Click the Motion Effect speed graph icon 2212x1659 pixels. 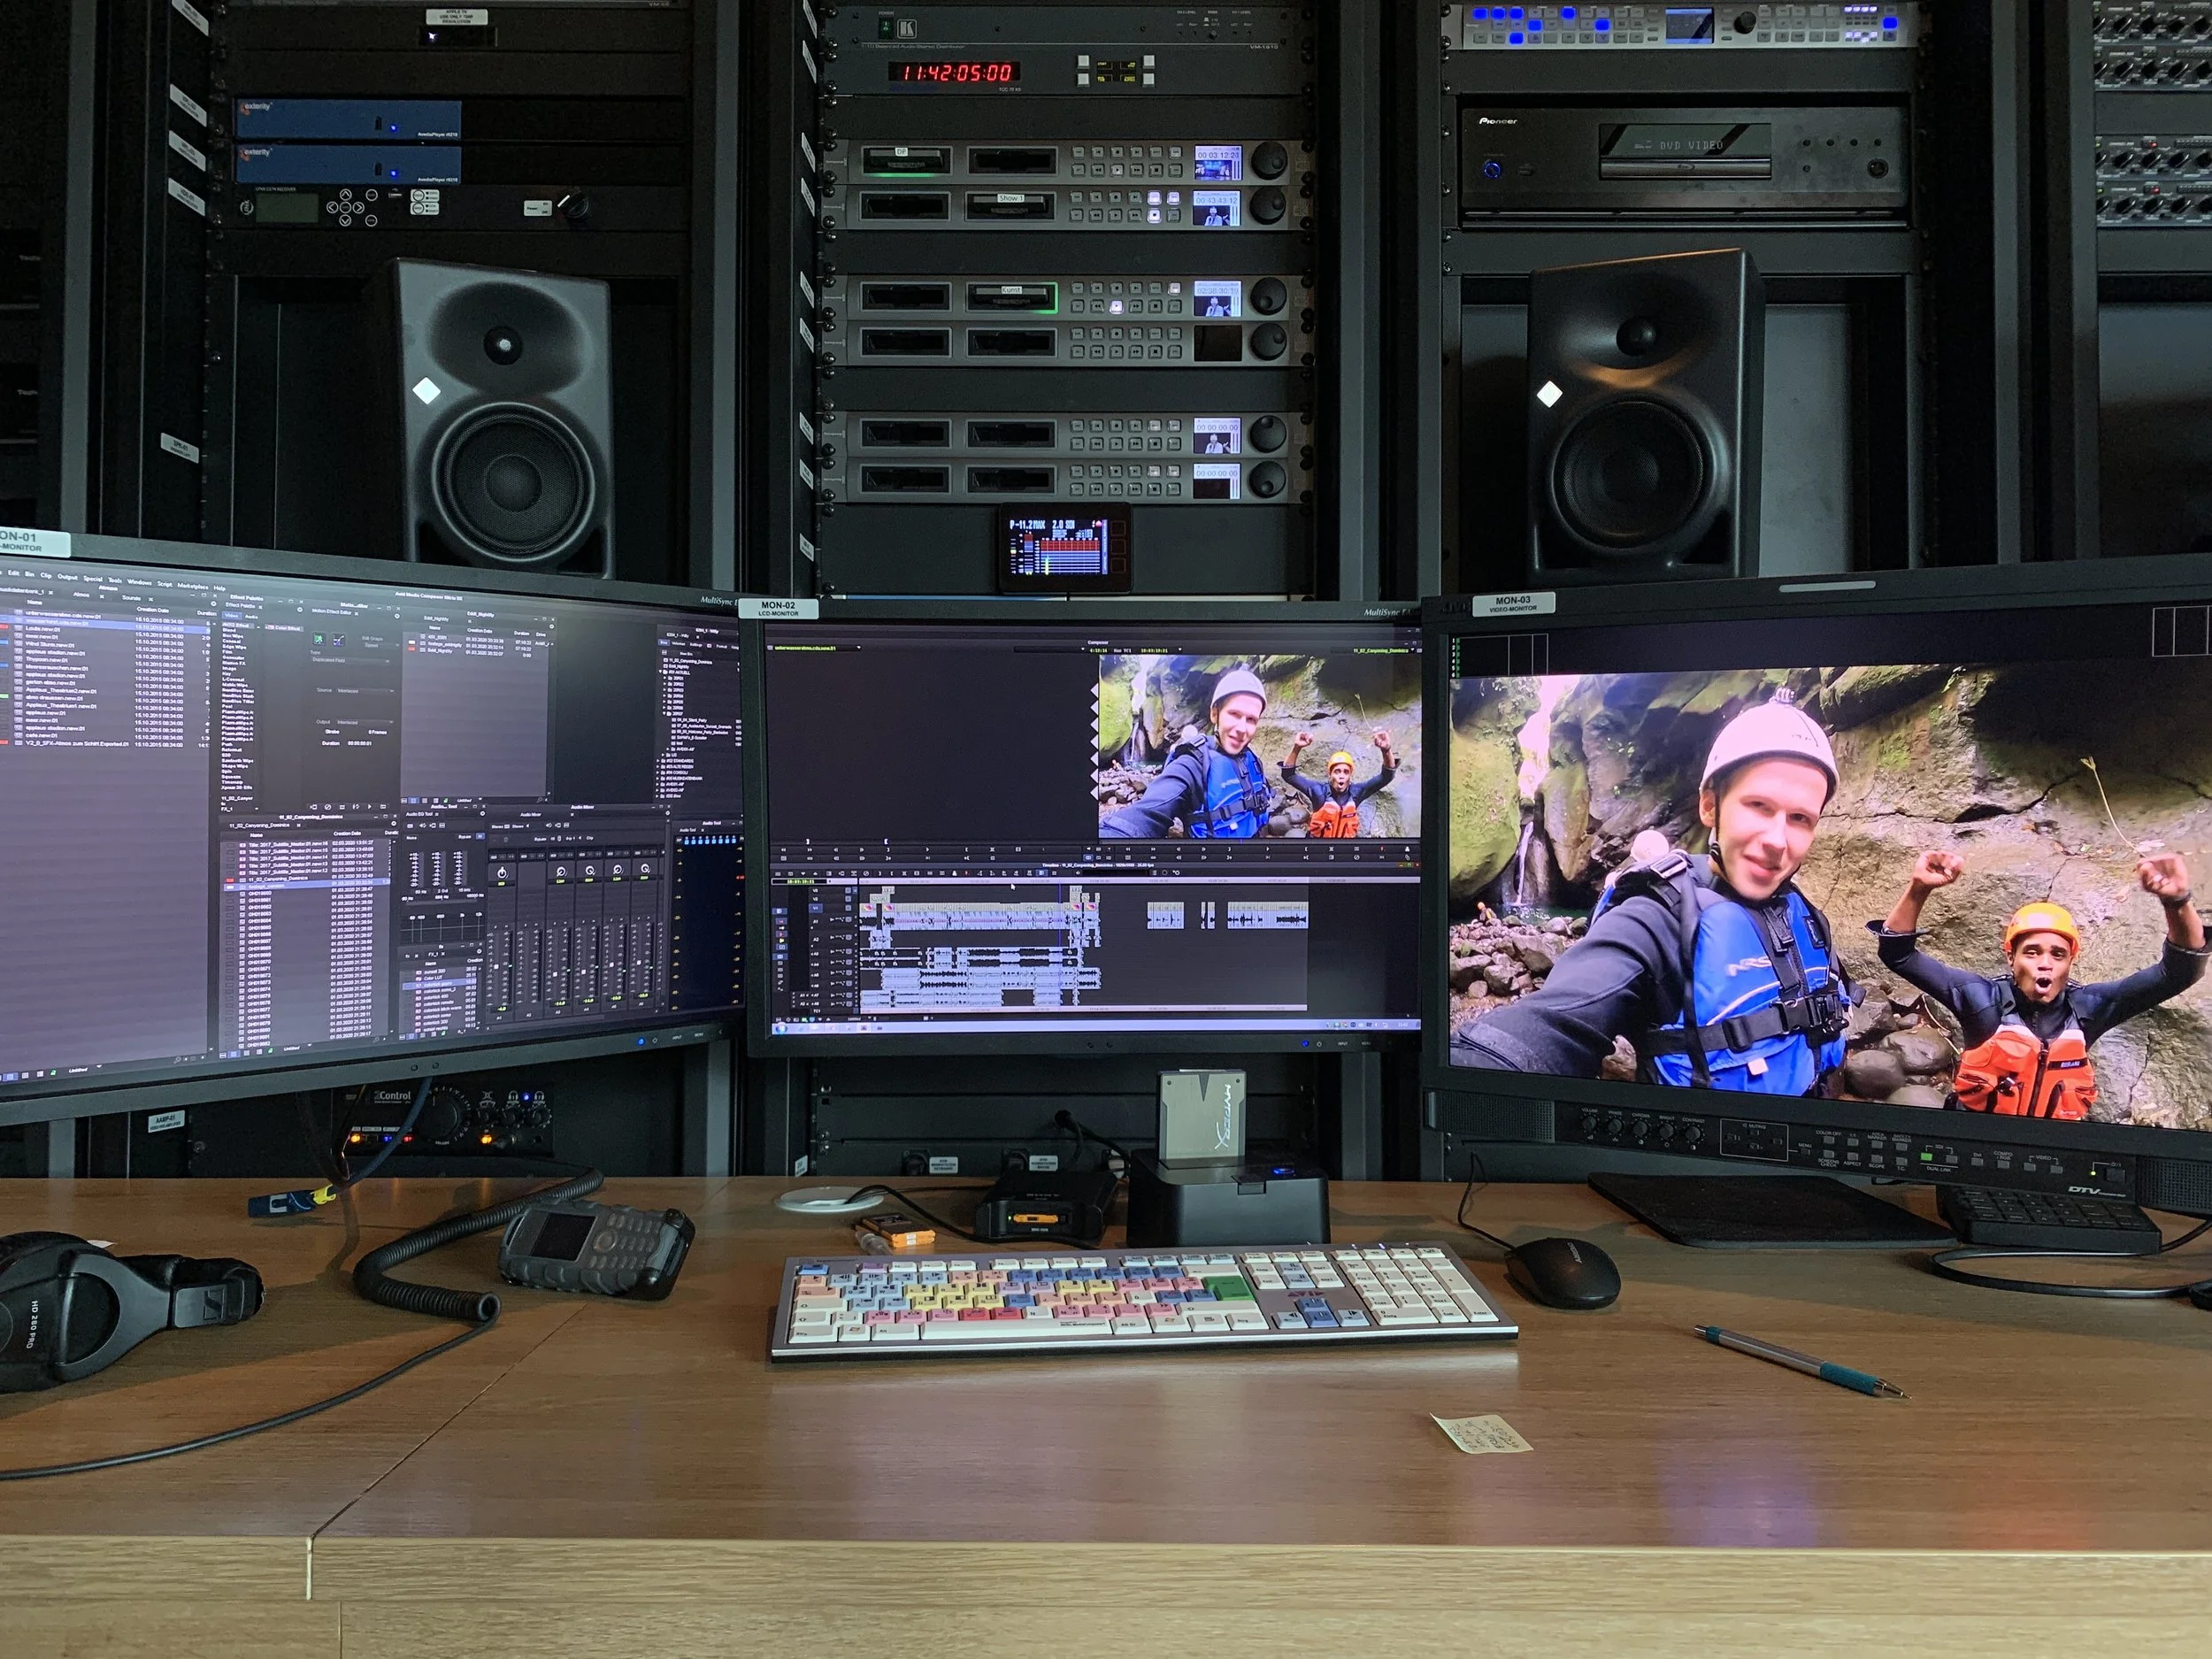[339, 640]
